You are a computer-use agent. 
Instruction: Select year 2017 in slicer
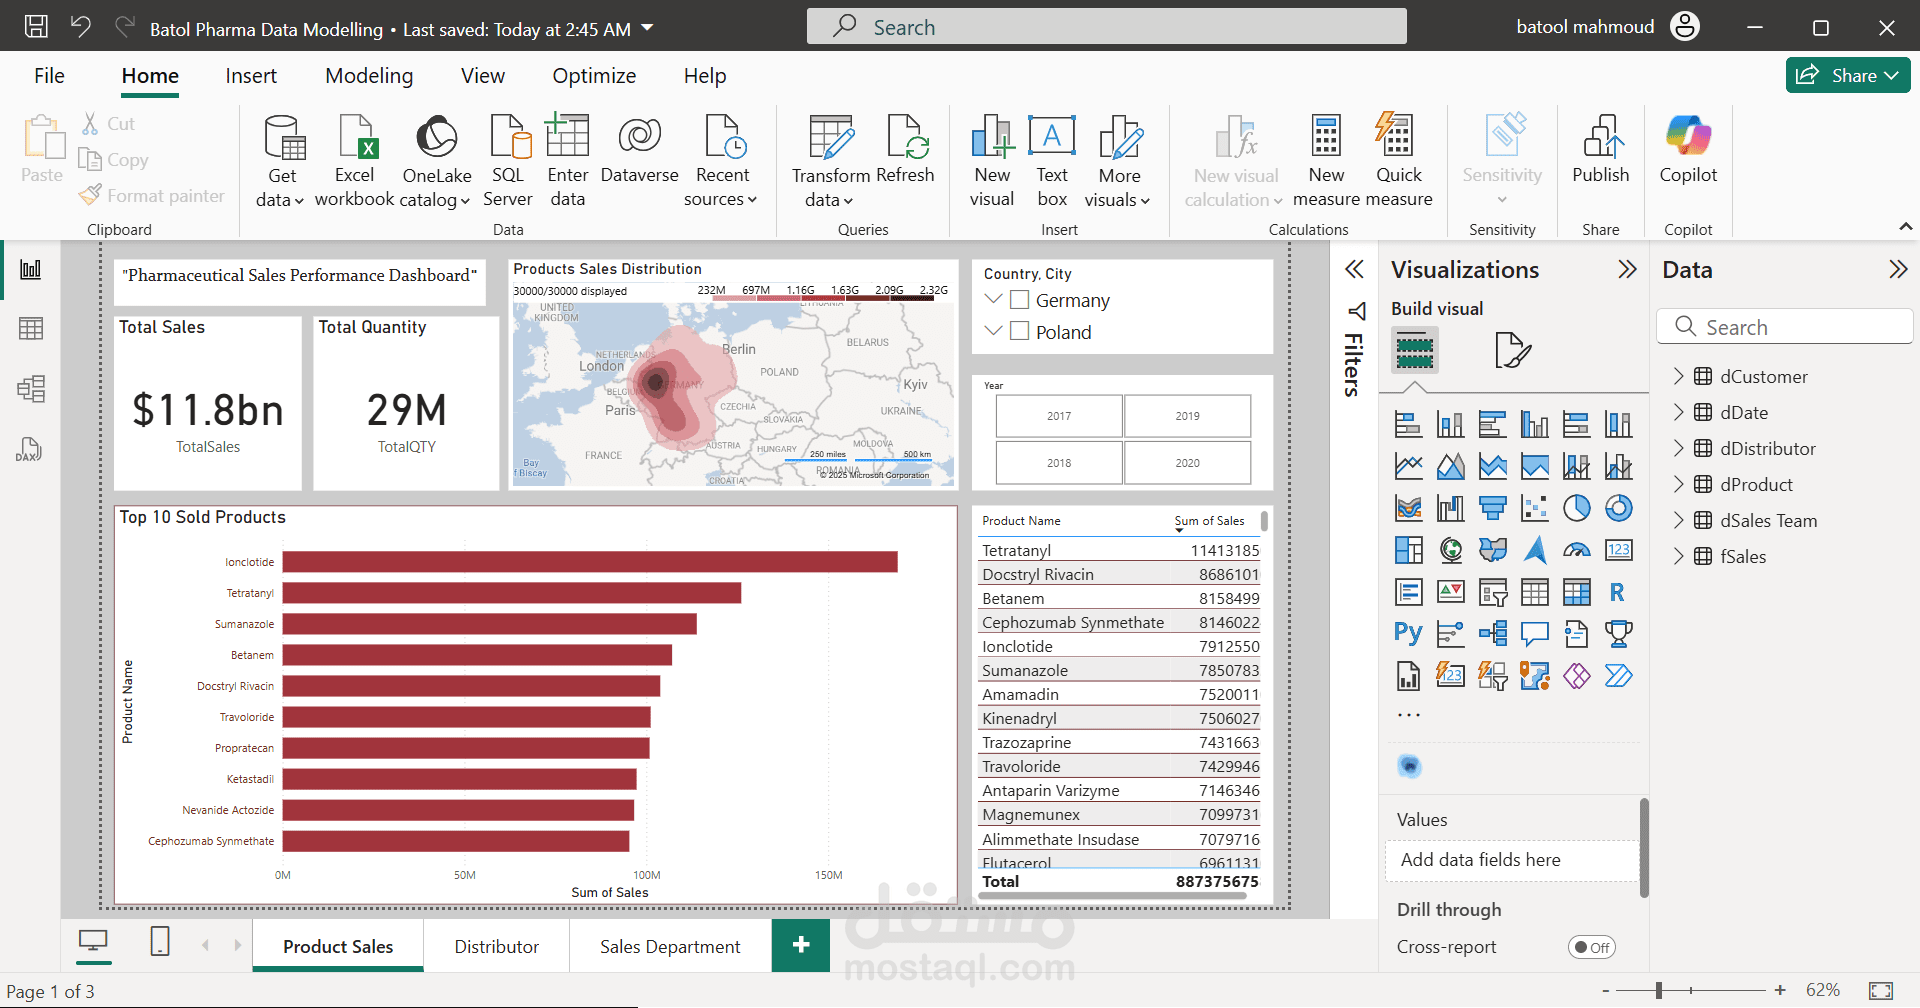(1059, 416)
